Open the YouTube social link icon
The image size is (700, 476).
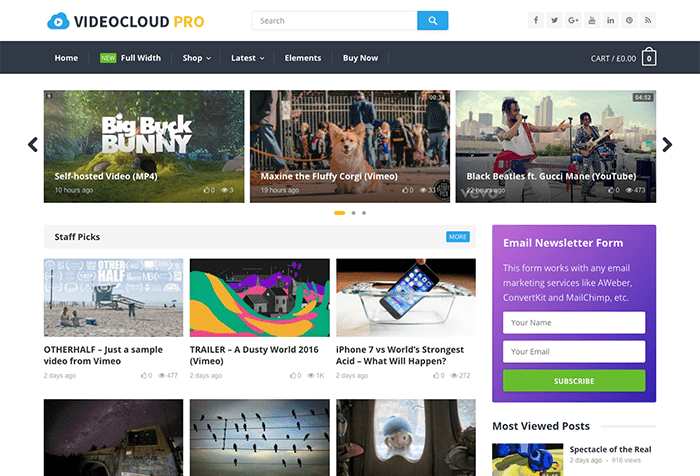click(592, 20)
